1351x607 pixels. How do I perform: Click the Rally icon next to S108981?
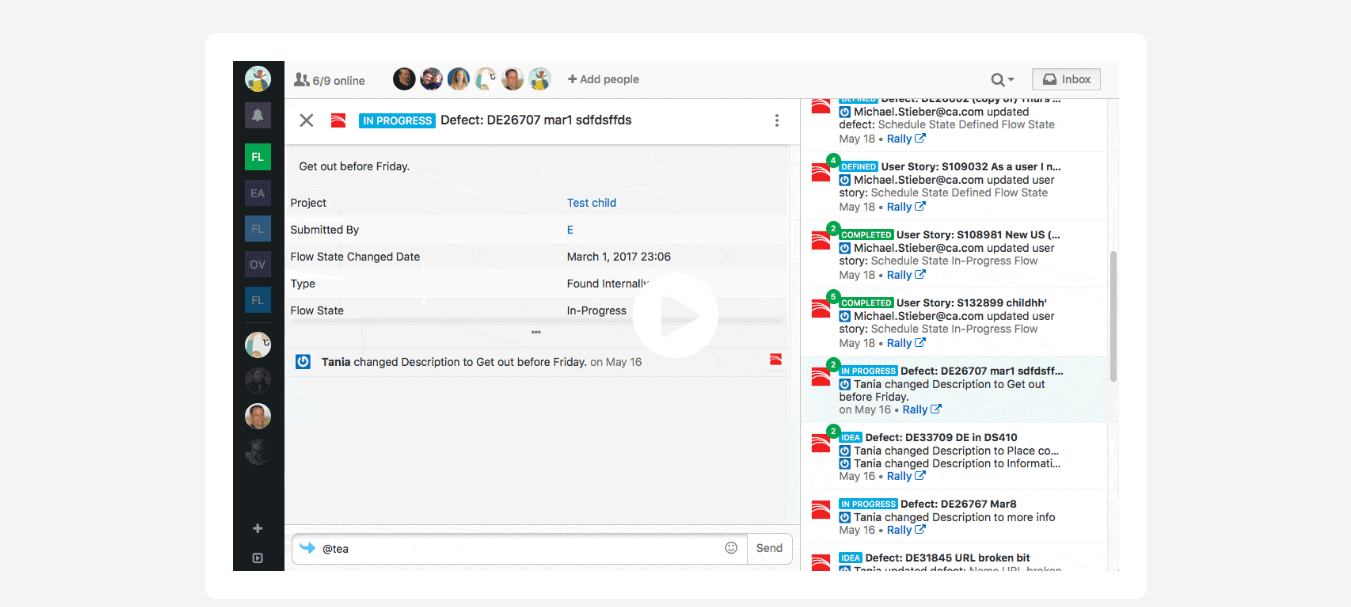pos(821,241)
